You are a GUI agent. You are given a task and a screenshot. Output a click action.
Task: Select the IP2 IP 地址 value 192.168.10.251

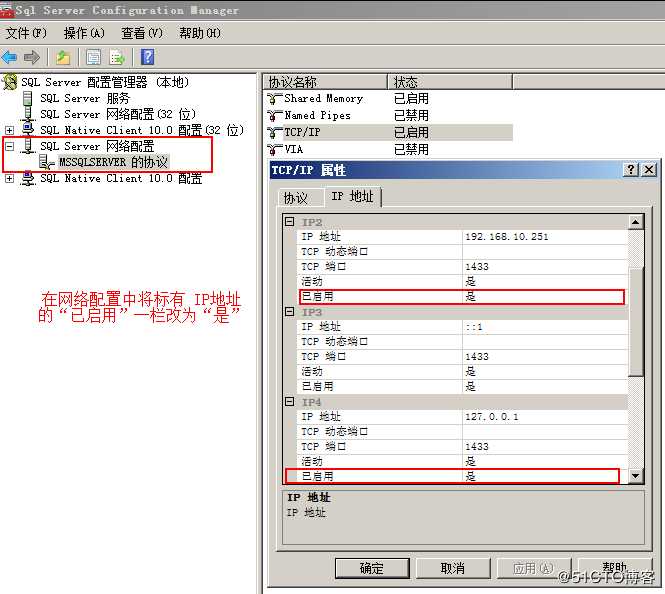507,237
